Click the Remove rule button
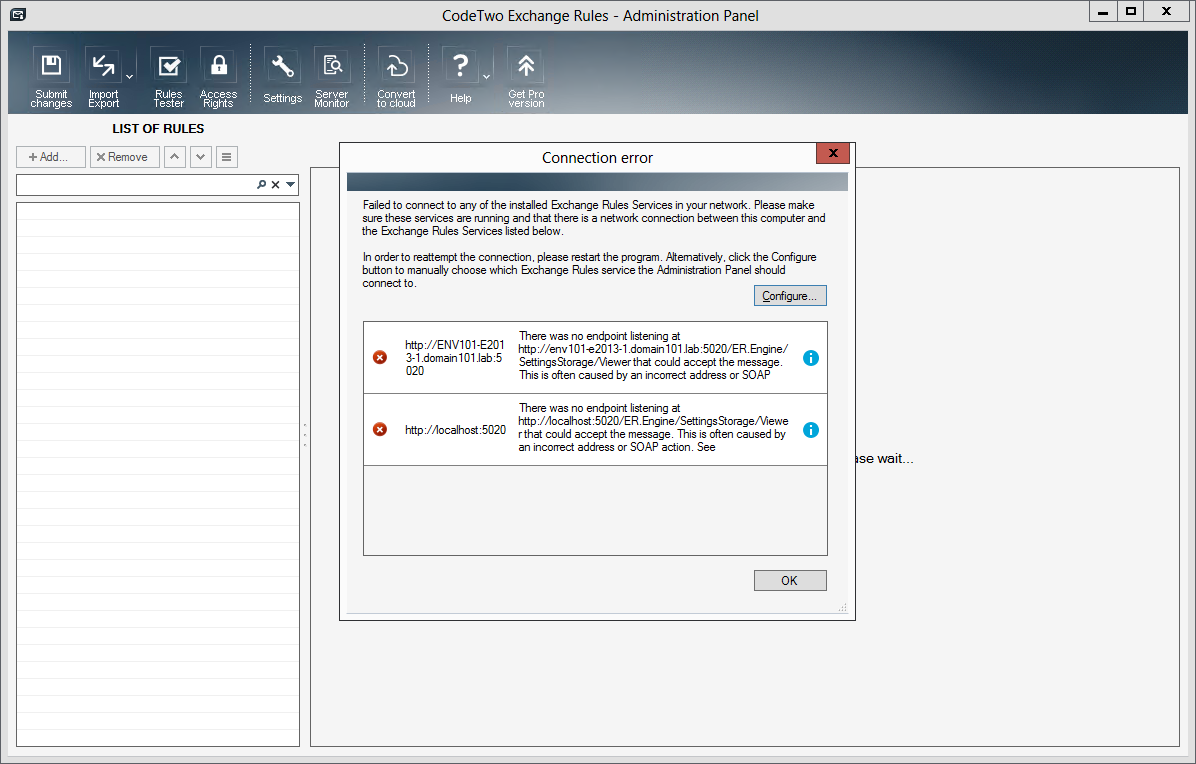1196x764 pixels. click(x=124, y=157)
